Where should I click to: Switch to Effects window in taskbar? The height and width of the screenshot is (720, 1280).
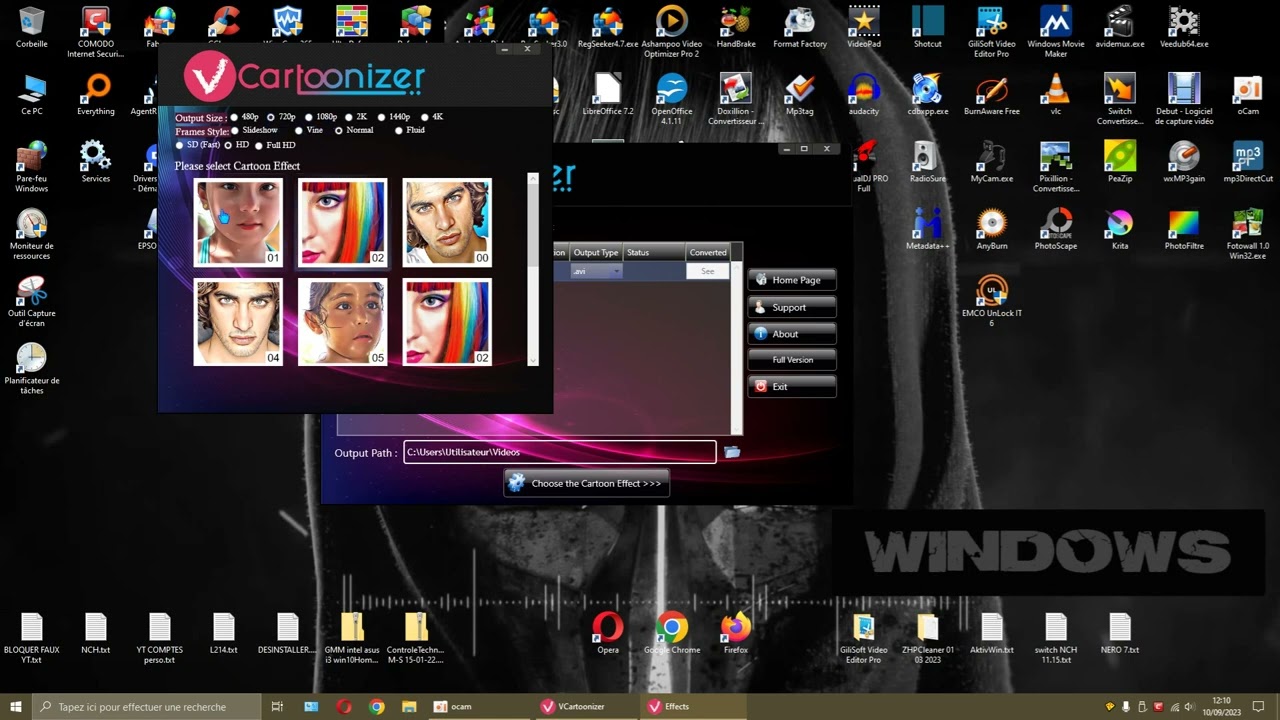coord(692,706)
